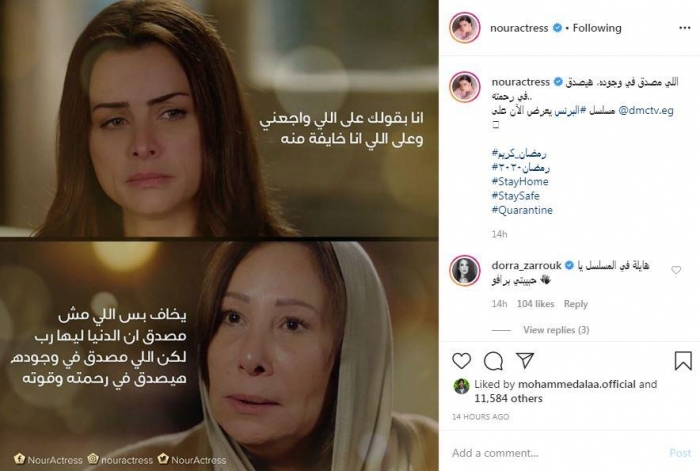
Task: Open the liker's small avatar near Liked by
Action: click(x=461, y=386)
